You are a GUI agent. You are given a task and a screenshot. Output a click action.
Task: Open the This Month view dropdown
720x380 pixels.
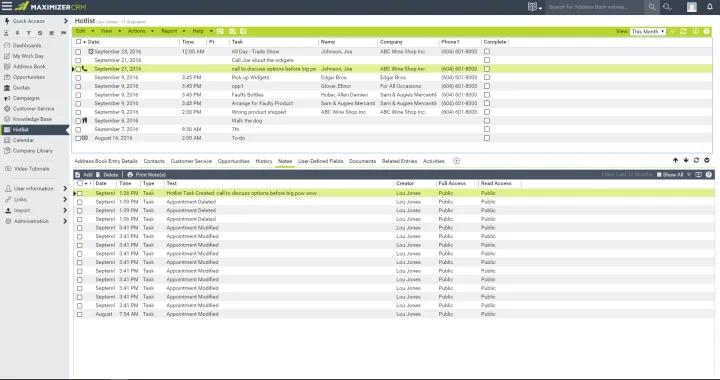click(648, 31)
